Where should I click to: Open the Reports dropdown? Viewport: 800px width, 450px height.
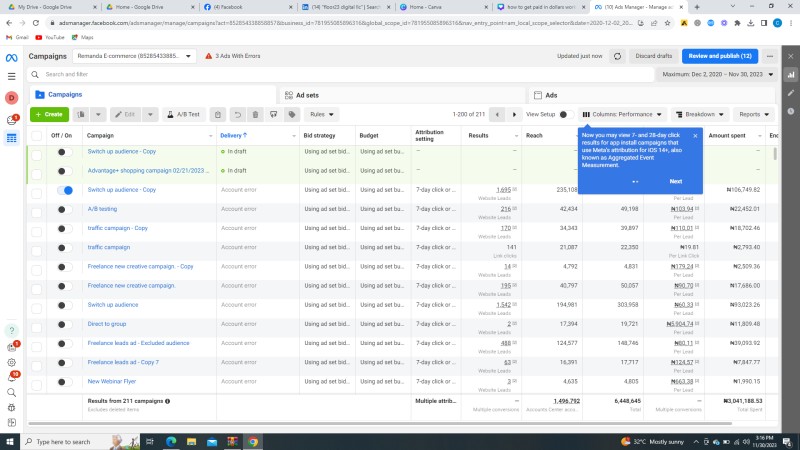(x=754, y=114)
